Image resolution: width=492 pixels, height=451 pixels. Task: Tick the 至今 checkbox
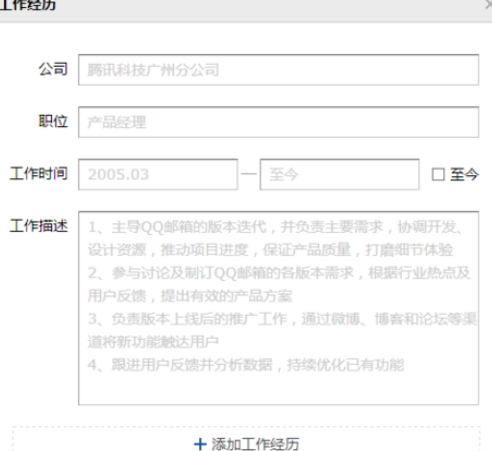click(438, 174)
